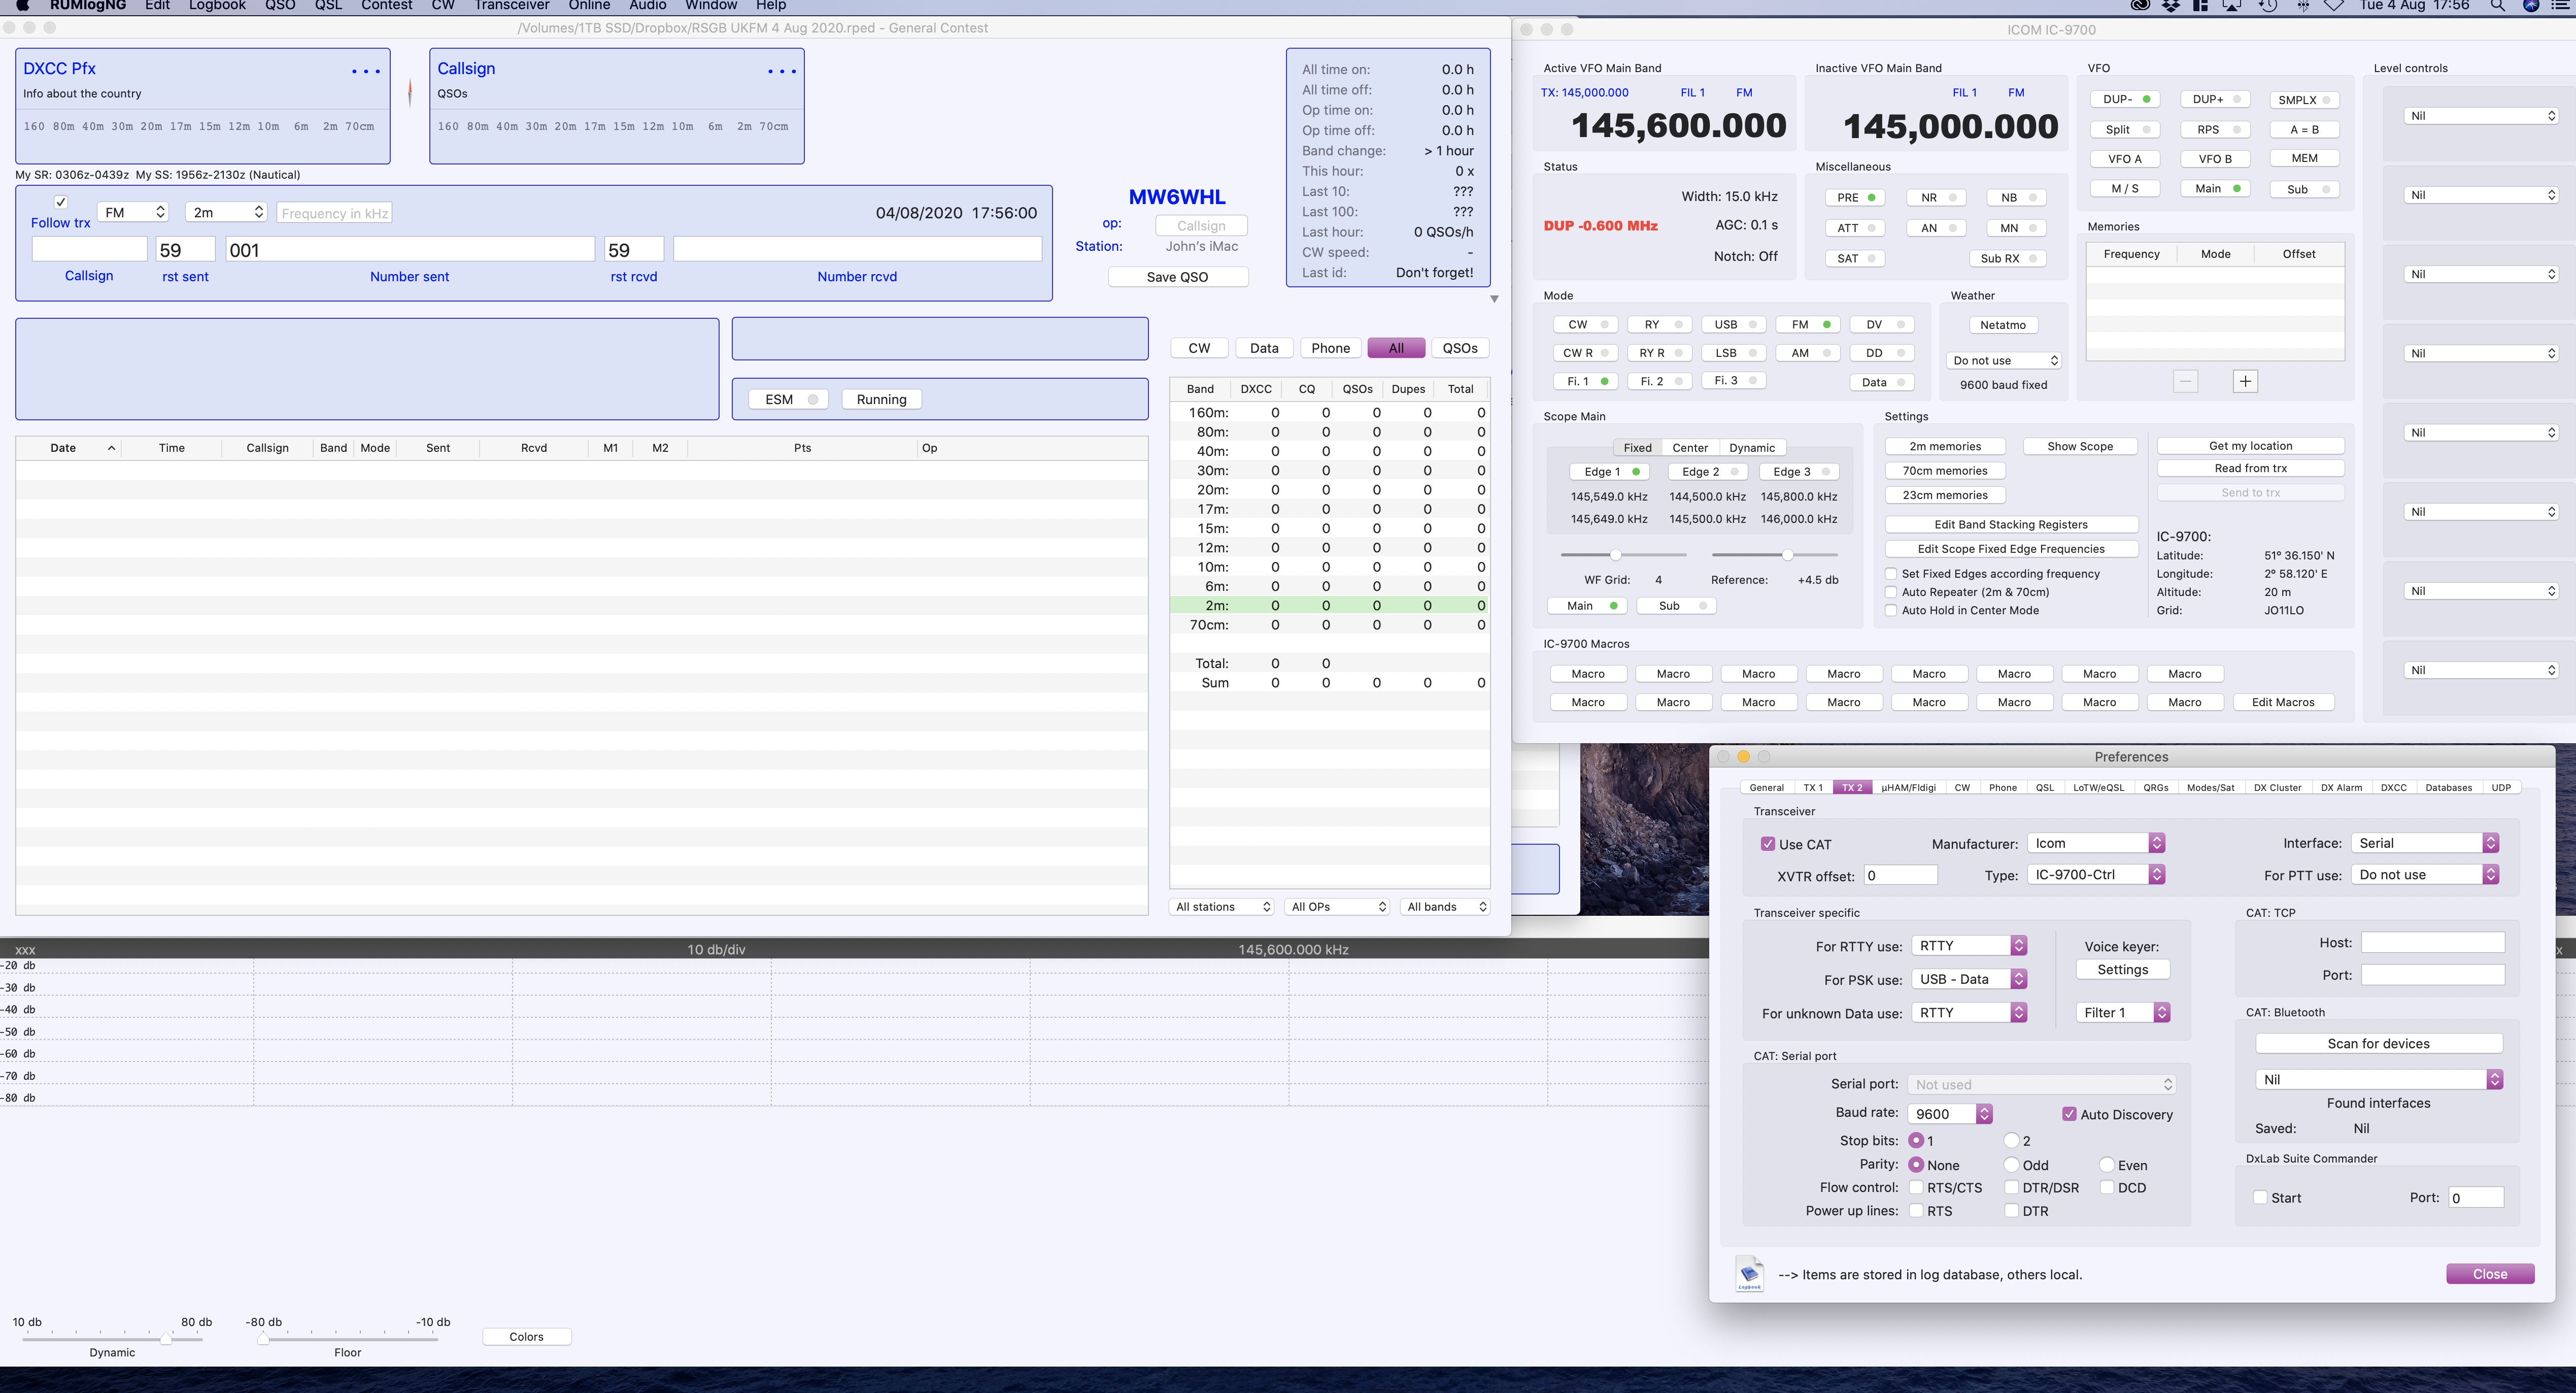Click the disclosure triangle below statistics panel
The image size is (2576, 1393).
point(1494,299)
